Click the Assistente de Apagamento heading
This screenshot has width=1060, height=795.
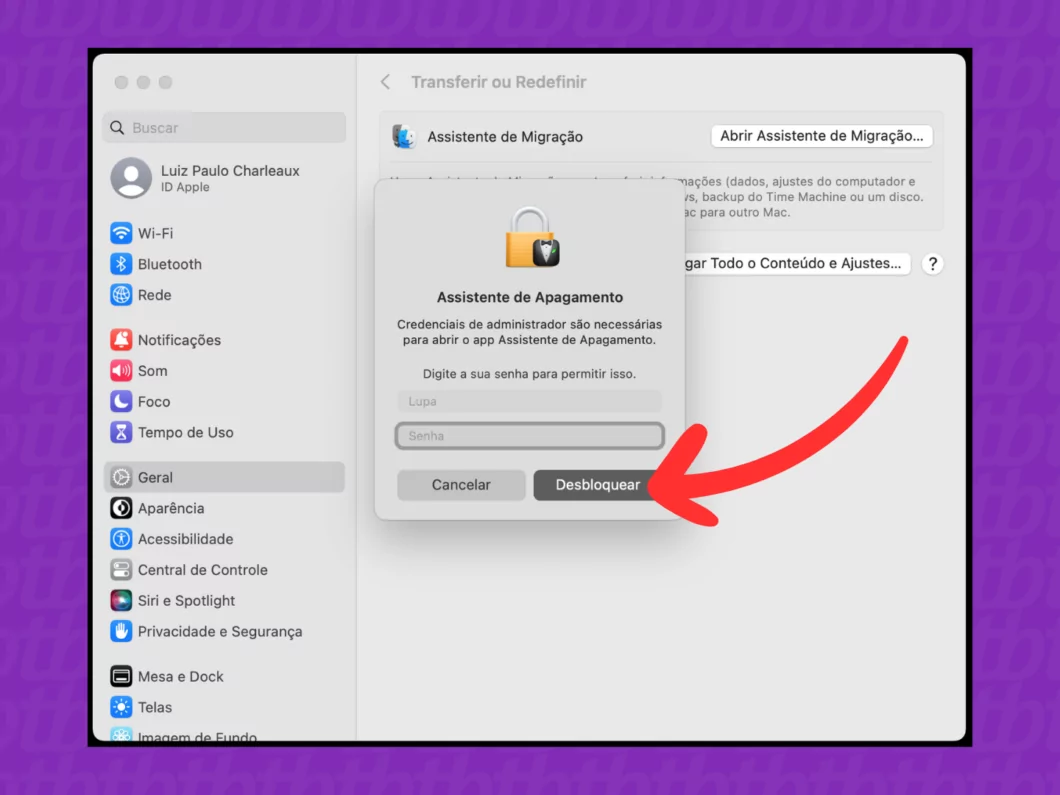[x=530, y=297]
